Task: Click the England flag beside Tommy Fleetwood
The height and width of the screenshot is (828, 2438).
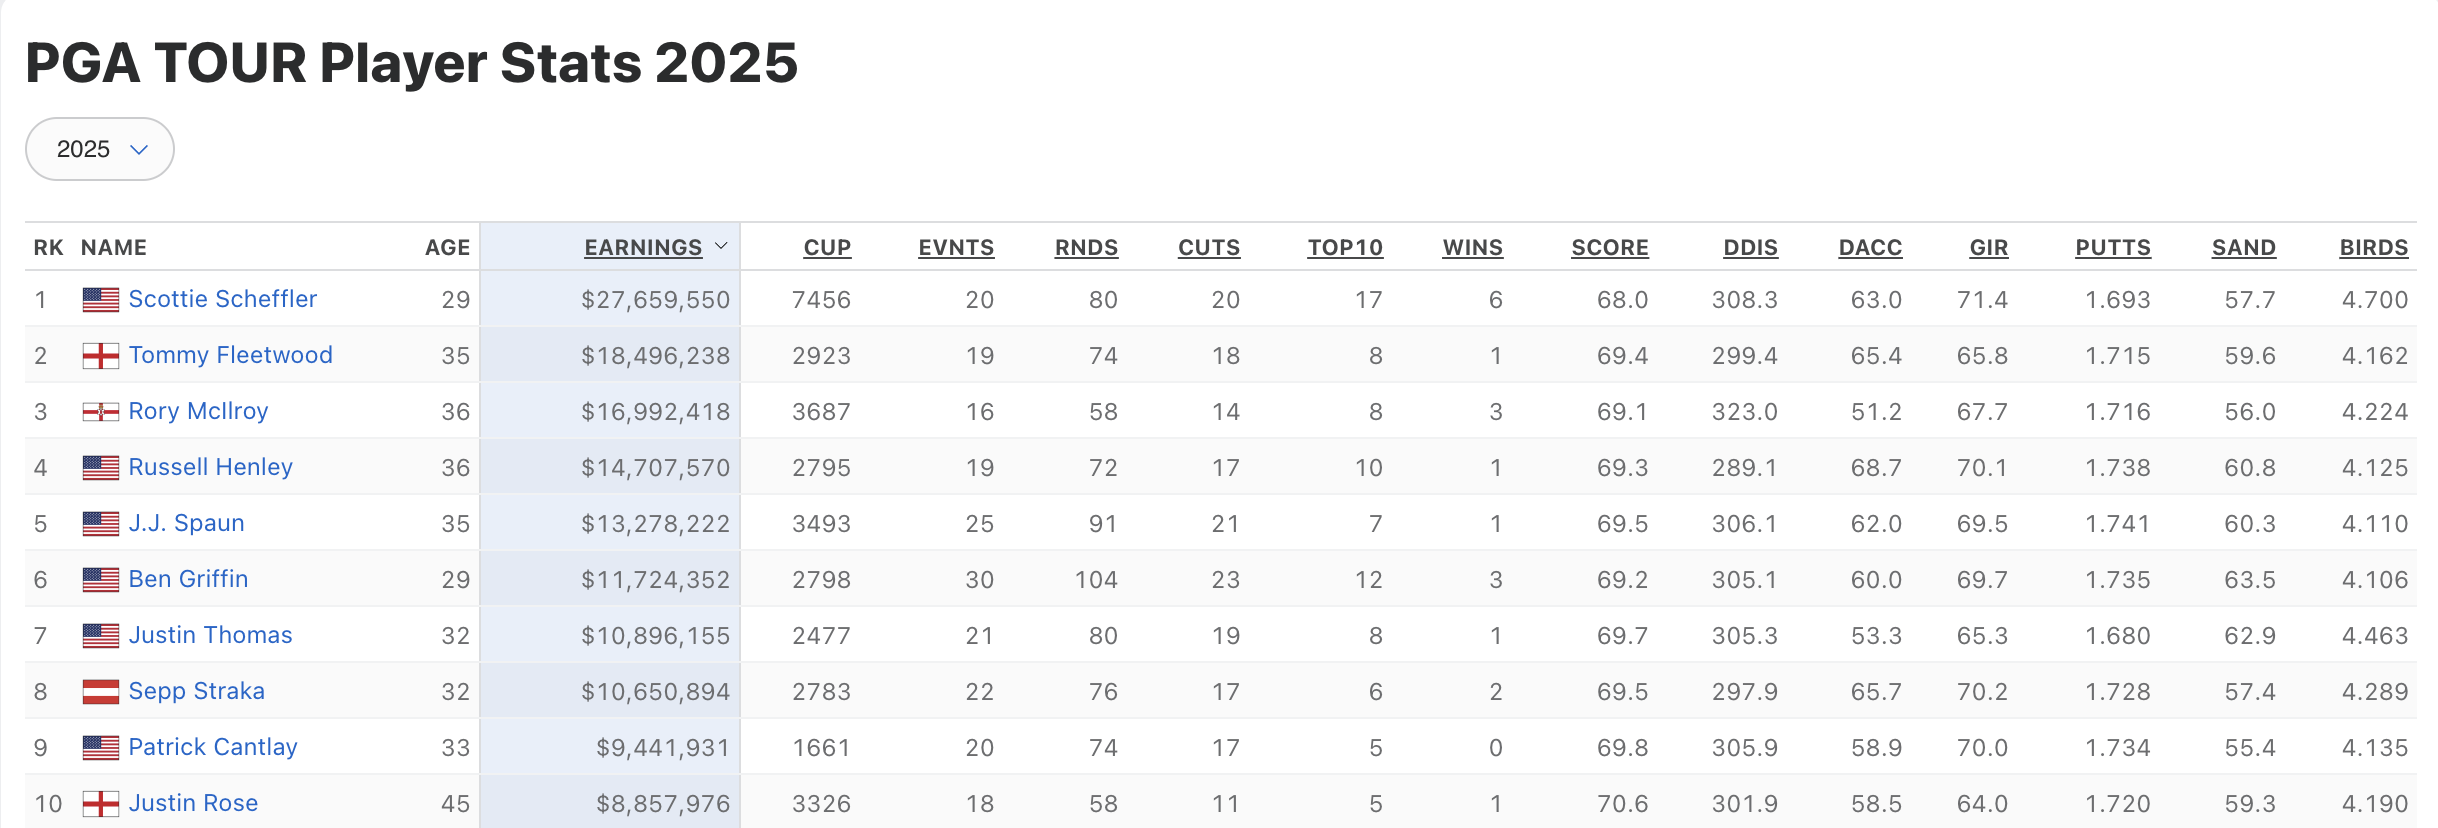Action: click(100, 356)
